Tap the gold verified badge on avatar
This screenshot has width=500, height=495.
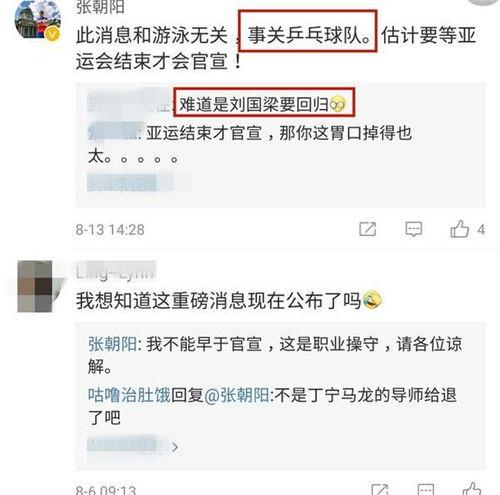pyautogui.click(x=53, y=34)
